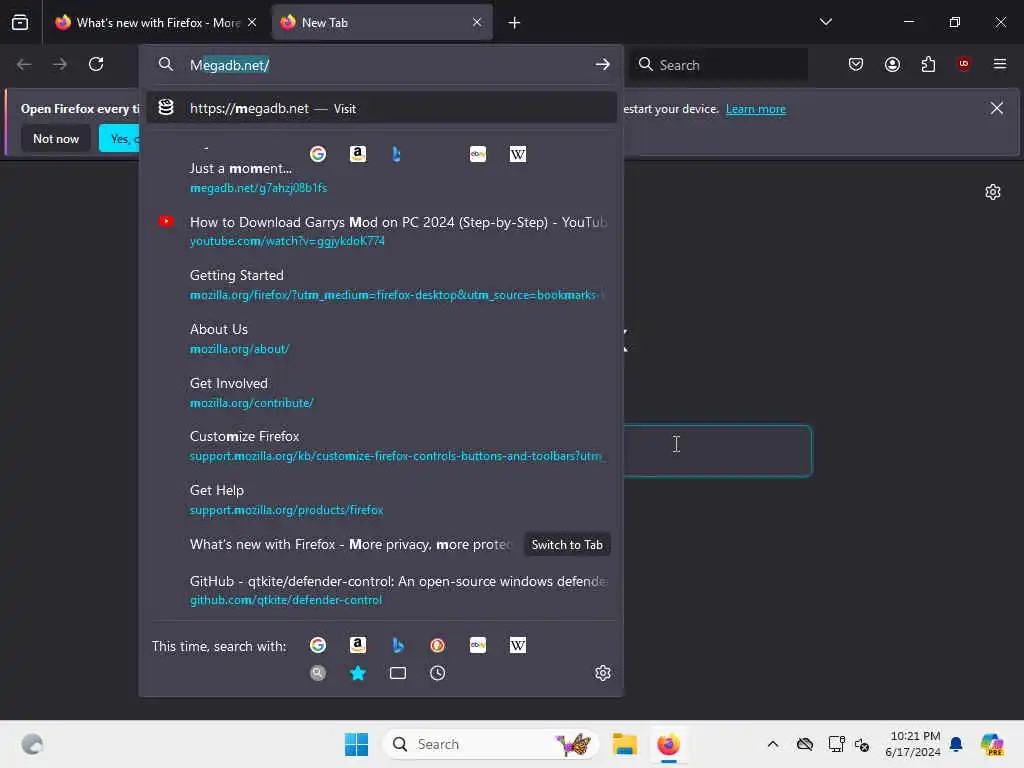Open Getting Started mozilla suggestion

381,285
